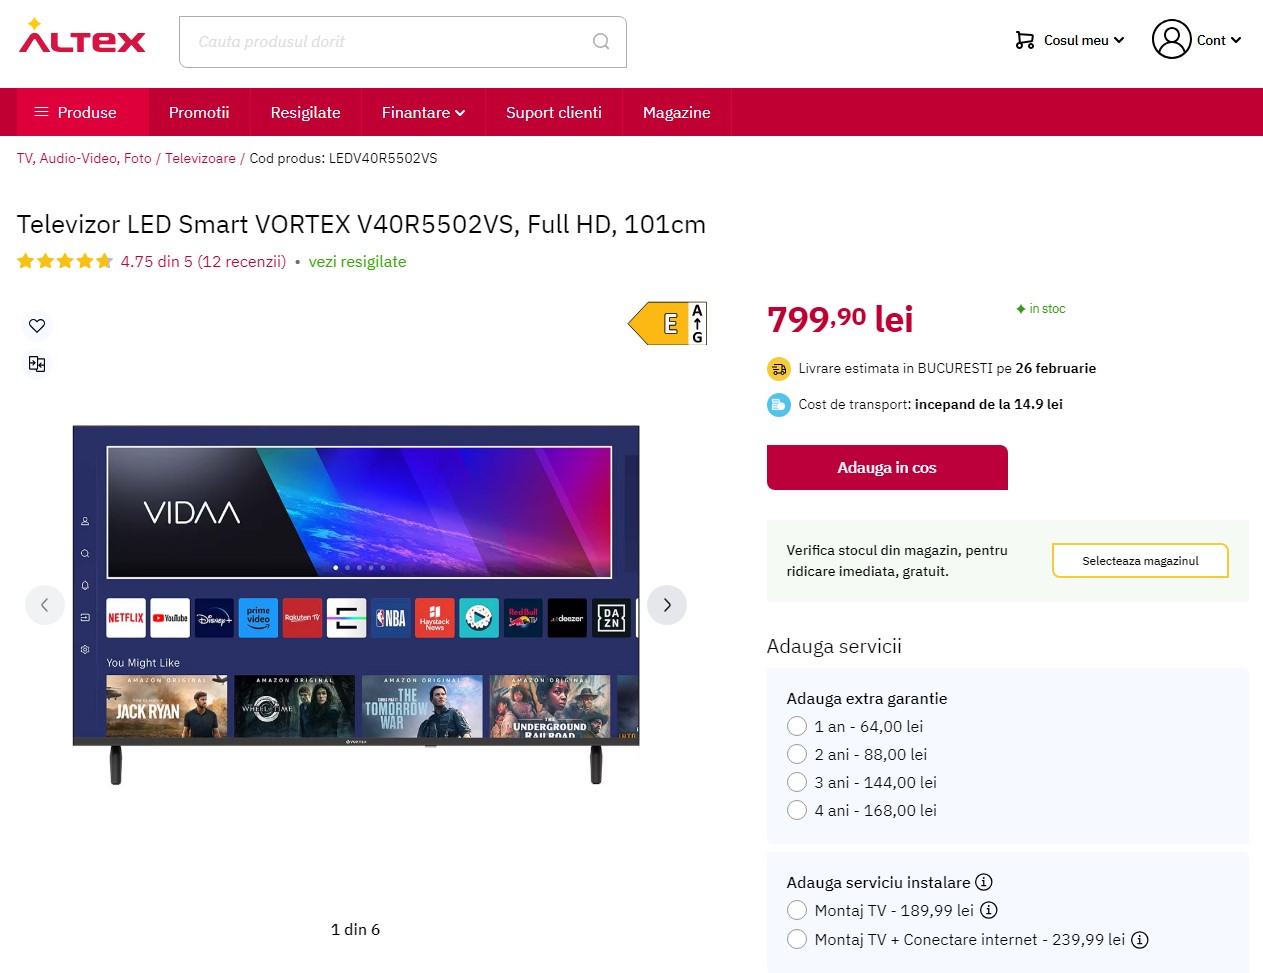Viewport: 1263px width, 973px height.
Task: Open the Produse menu
Action: (75, 112)
